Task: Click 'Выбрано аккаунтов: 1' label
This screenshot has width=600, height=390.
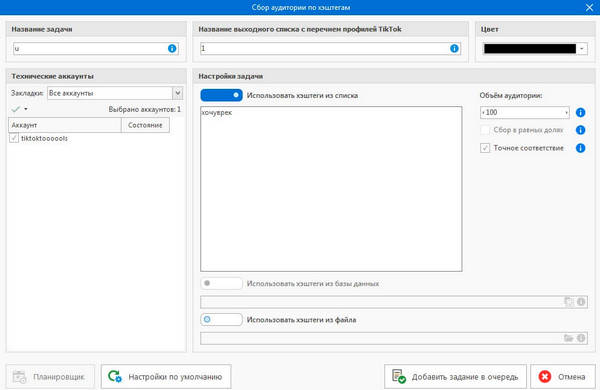Action: pyautogui.click(x=145, y=109)
